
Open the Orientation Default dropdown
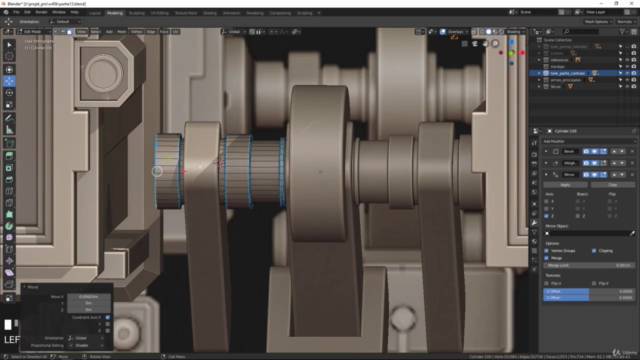64,22
